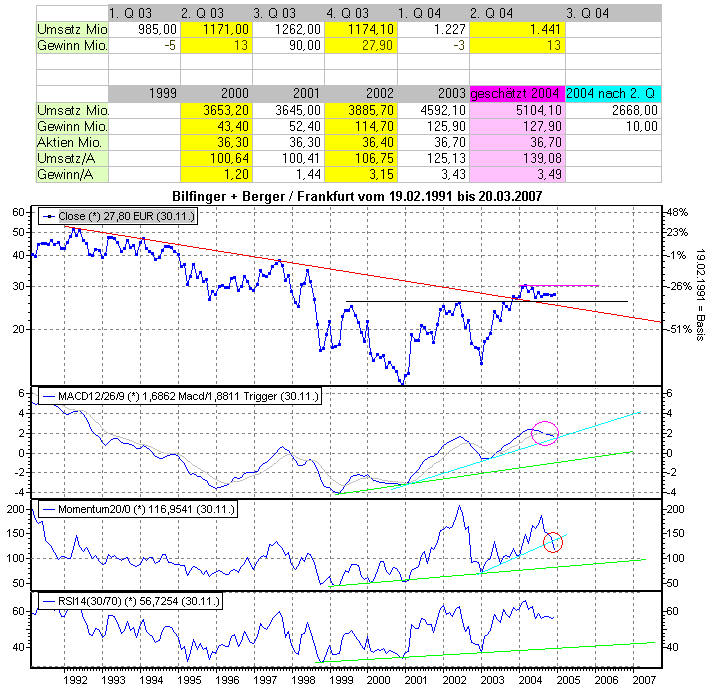Click the Momentum20/0 legend label
Screen dimensions: 705x696
(x=138, y=509)
